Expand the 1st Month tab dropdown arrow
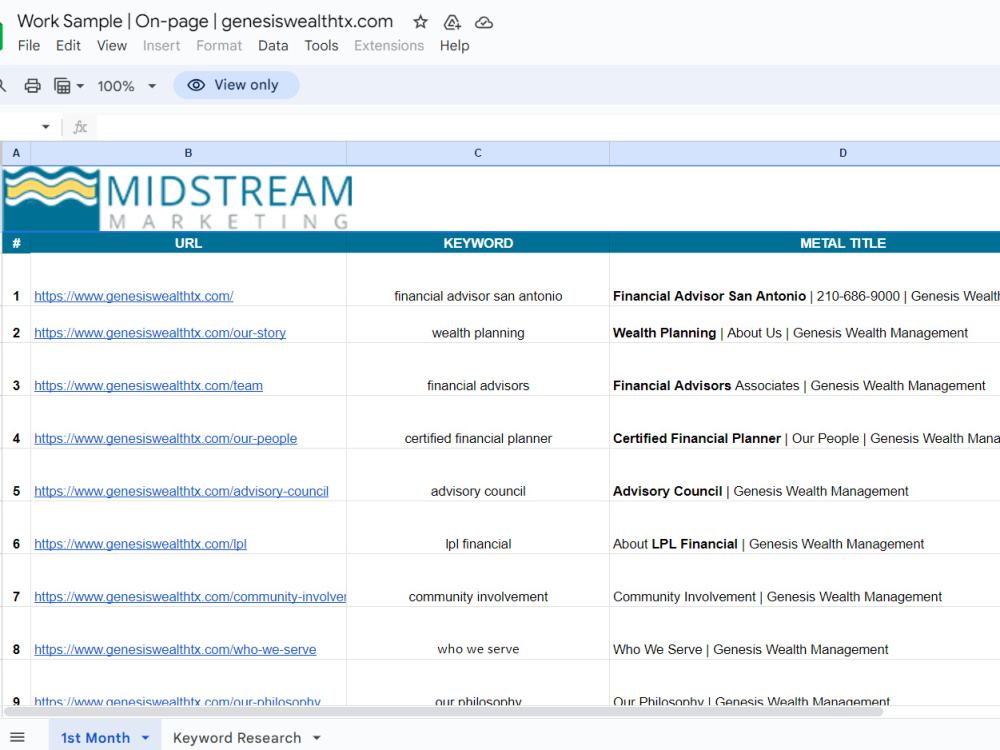This screenshot has height=750, width=1000. click(145, 738)
